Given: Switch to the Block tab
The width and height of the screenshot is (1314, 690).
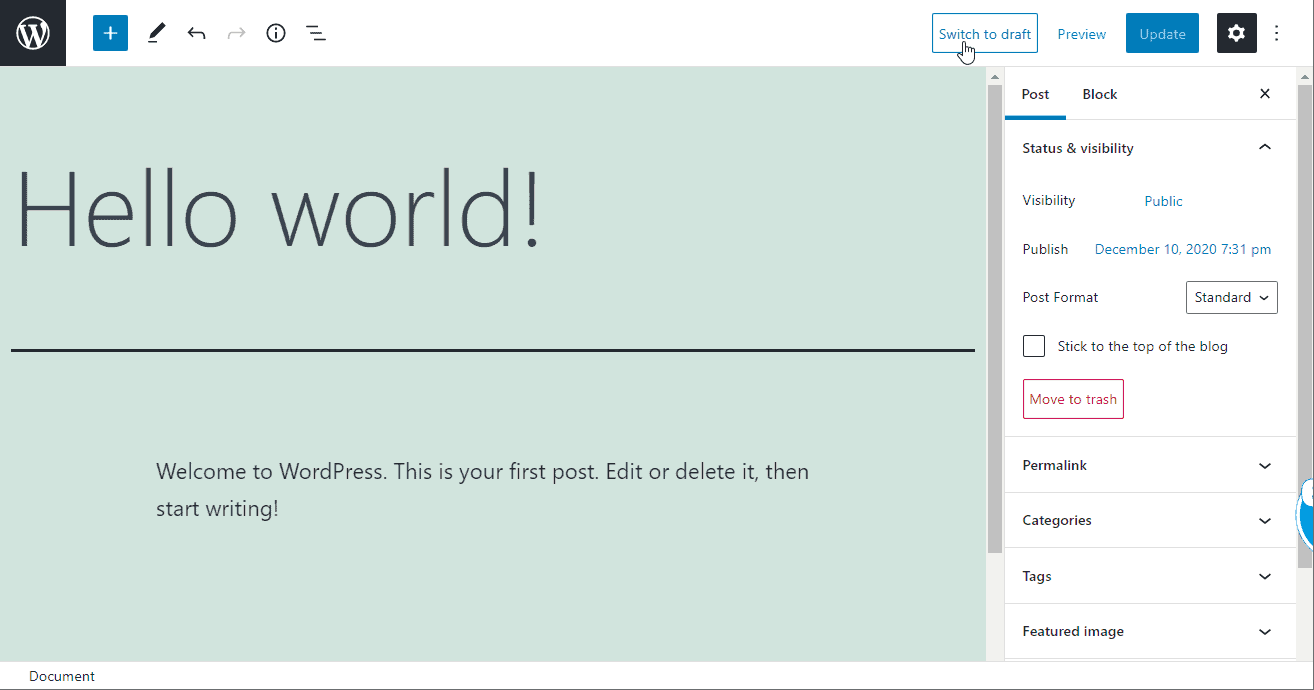Looking at the screenshot, I should pyautogui.click(x=1099, y=94).
